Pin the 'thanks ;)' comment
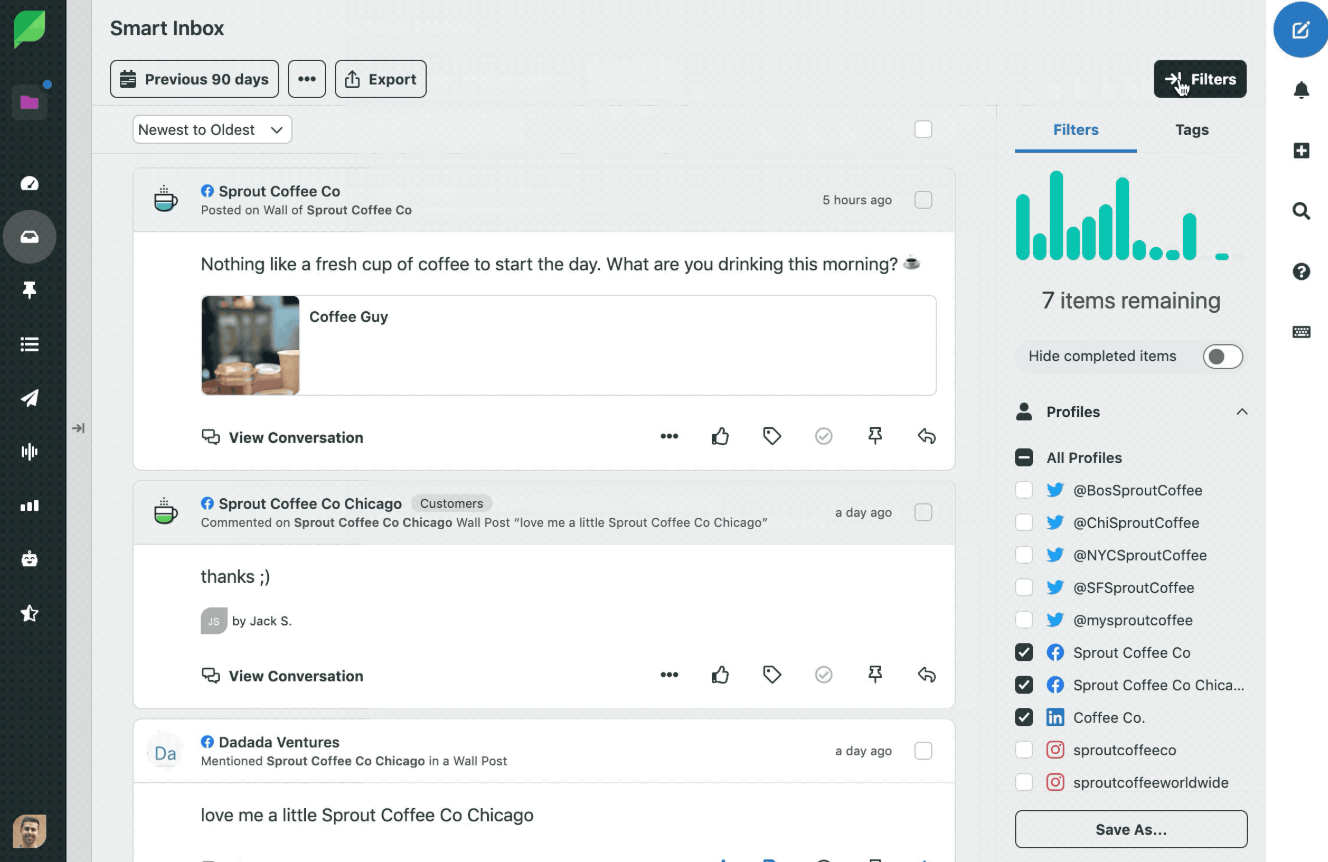 point(875,675)
